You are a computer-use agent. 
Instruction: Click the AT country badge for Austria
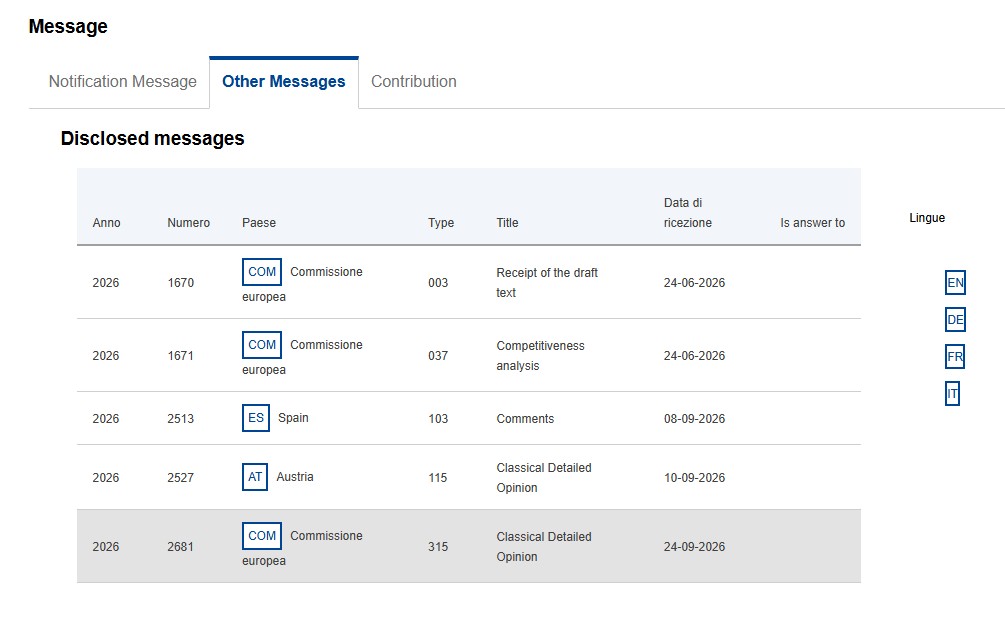tap(254, 477)
